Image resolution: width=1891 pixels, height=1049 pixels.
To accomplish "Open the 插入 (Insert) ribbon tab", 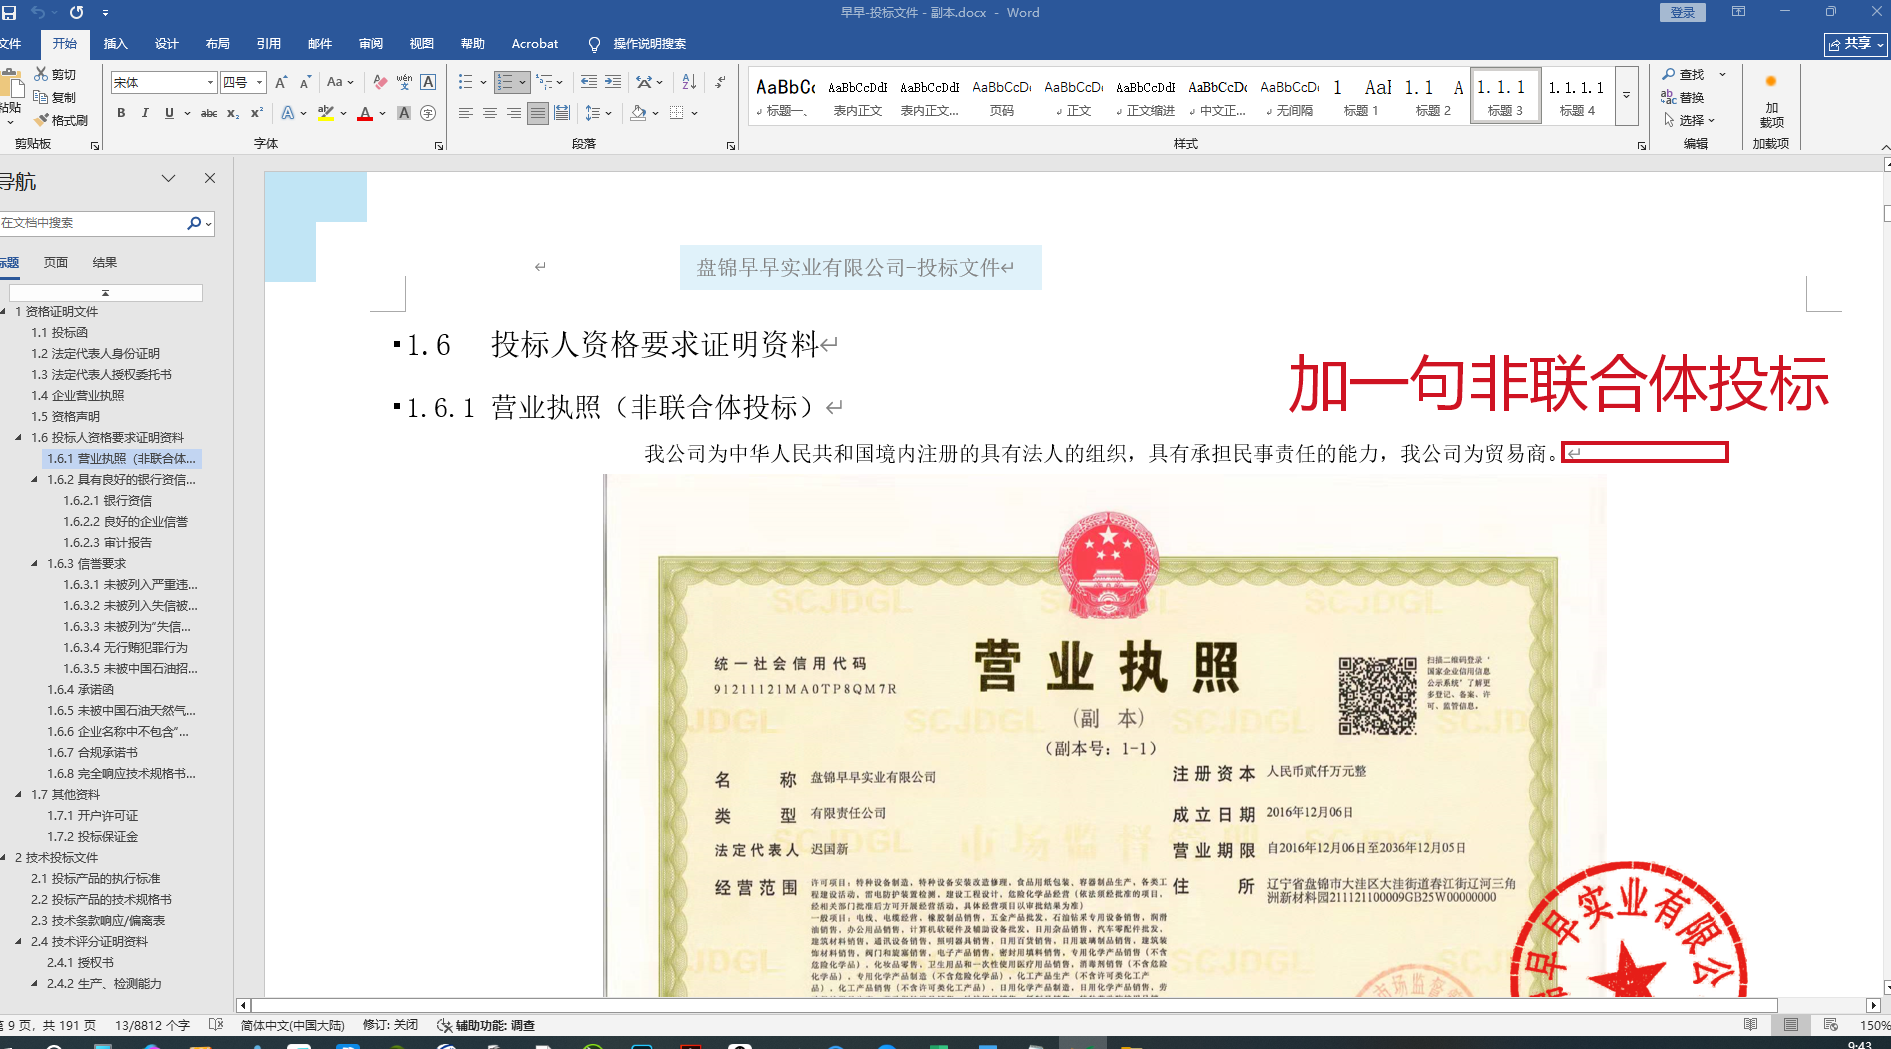I will [116, 44].
